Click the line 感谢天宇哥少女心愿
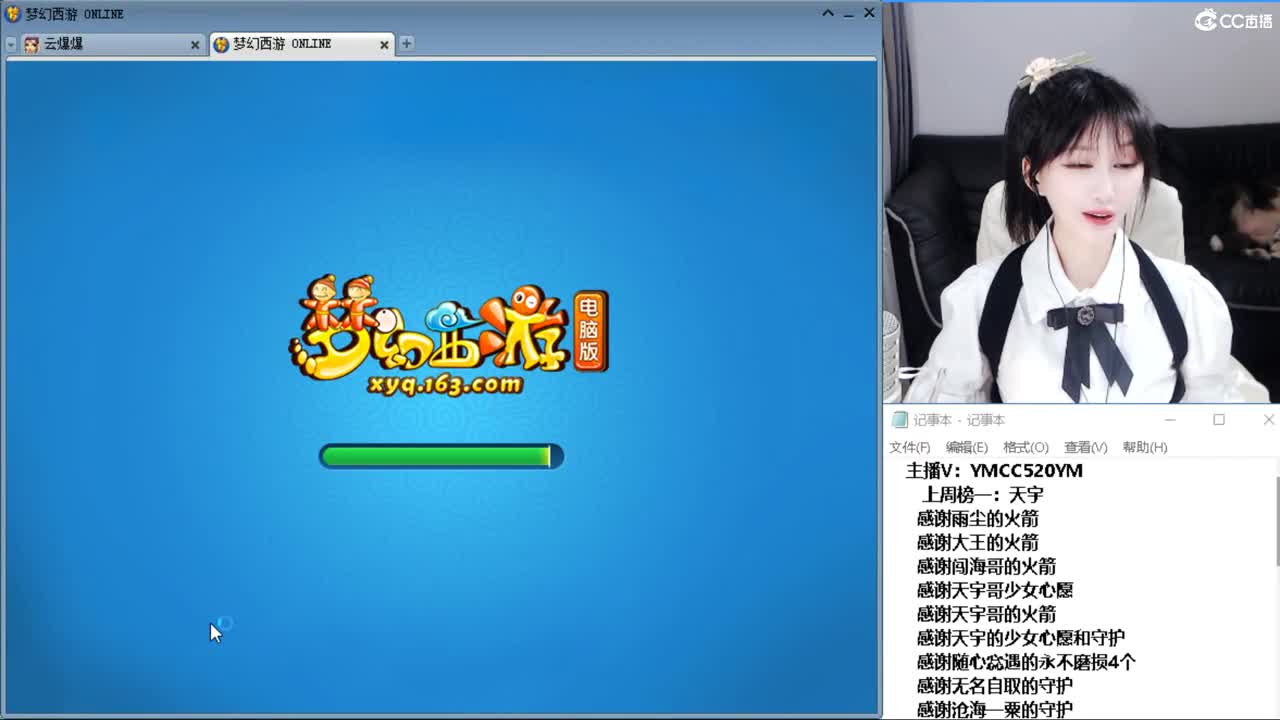Image resolution: width=1280 pixels, height=720 pixels. click(x=995, y=590)
